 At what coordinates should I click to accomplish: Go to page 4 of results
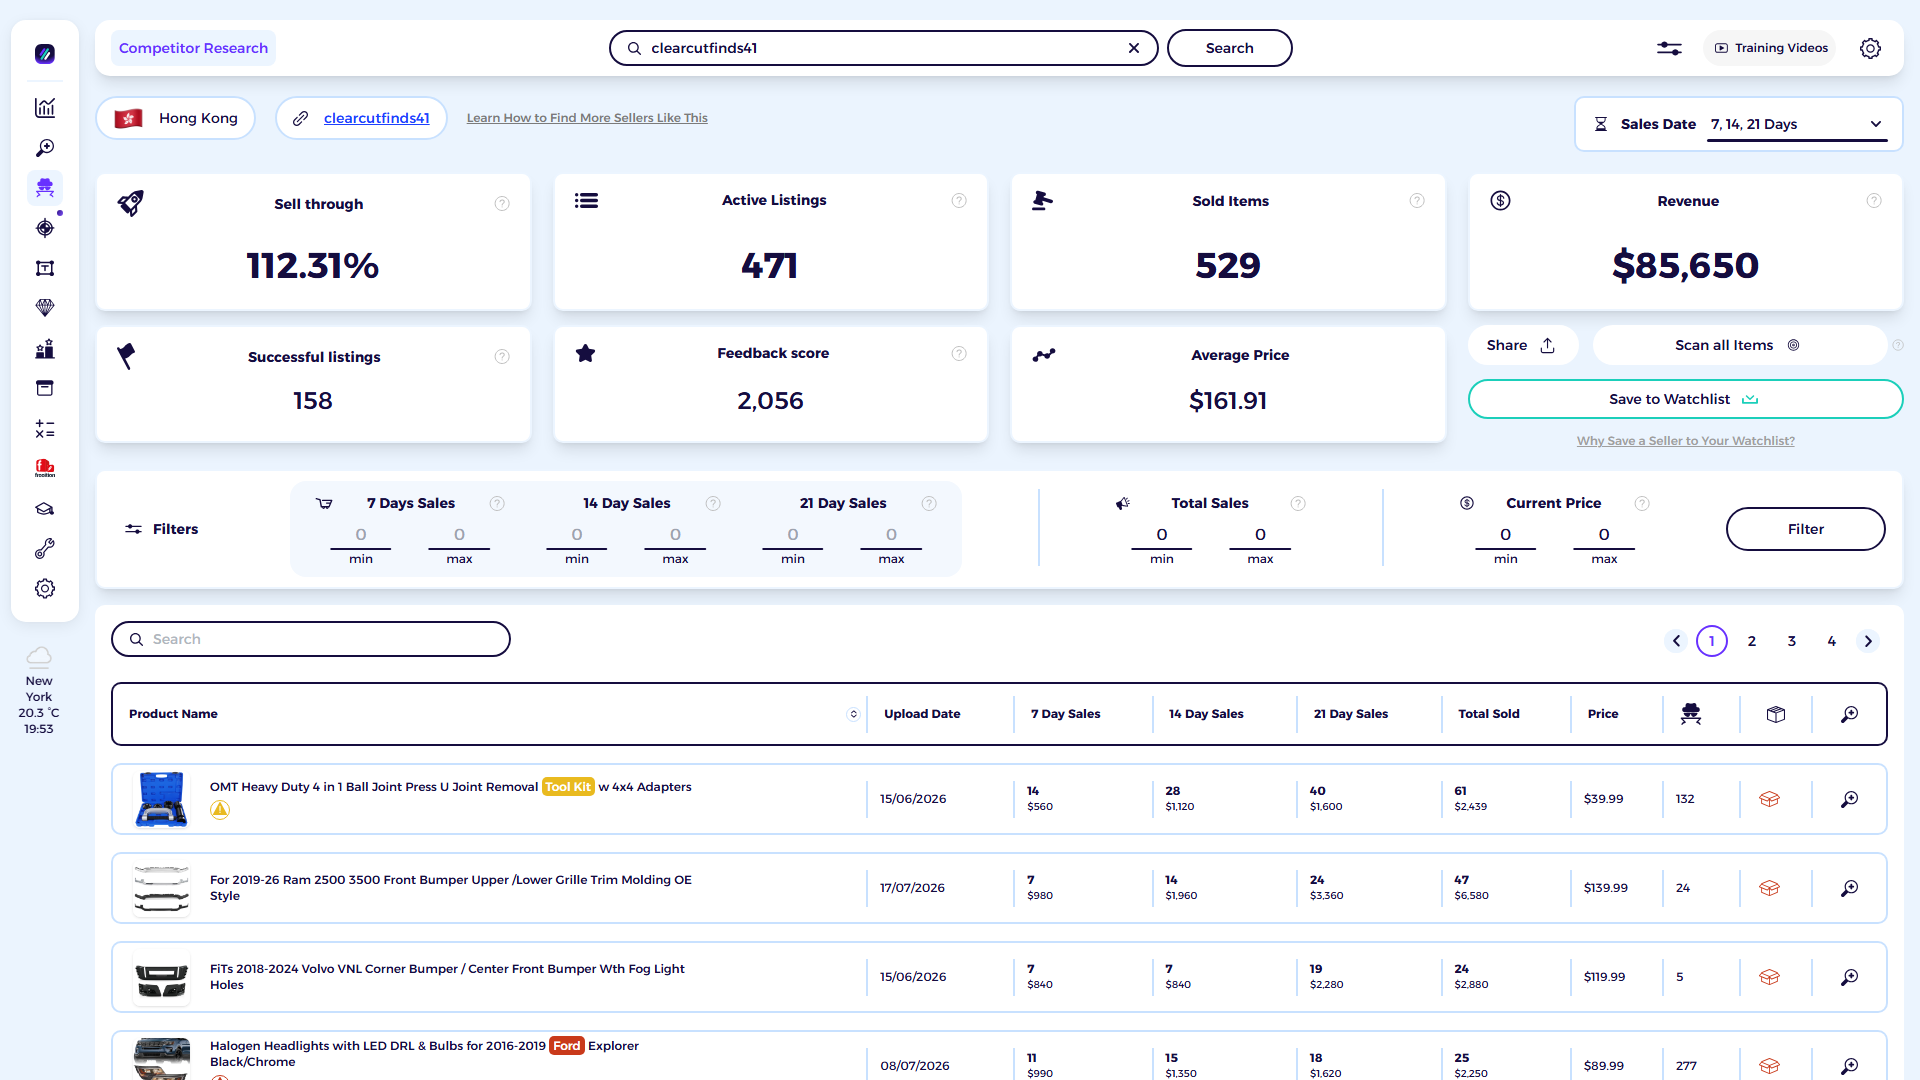(1832, 641)
